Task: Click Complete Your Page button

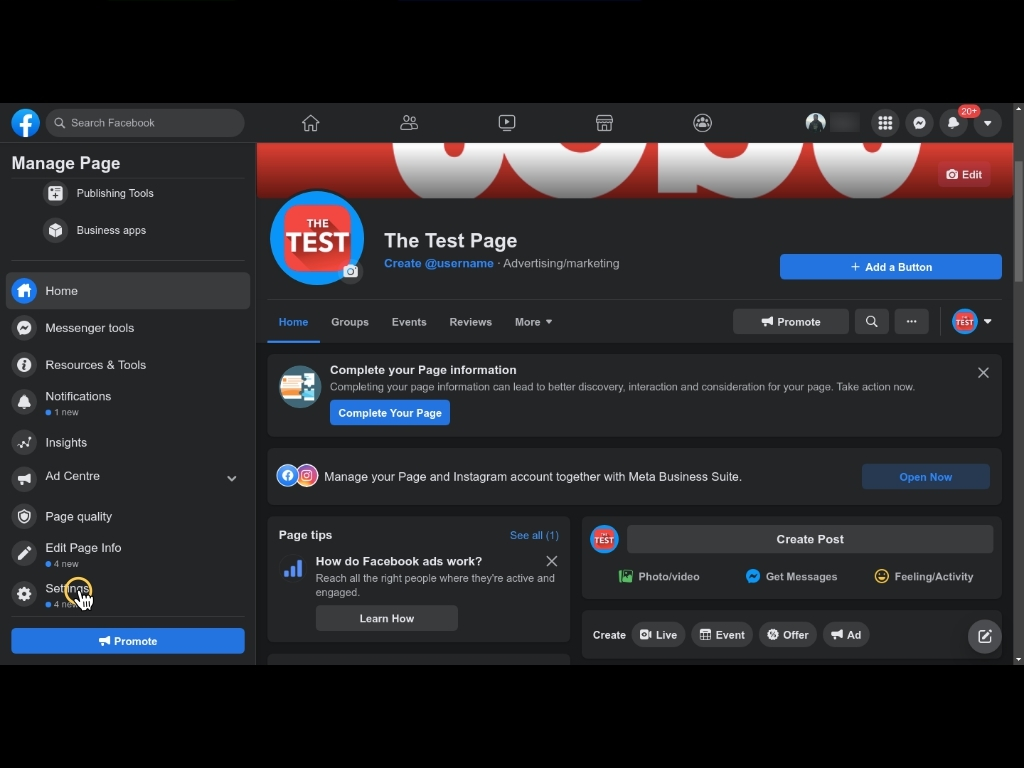Action: (390, 413)
